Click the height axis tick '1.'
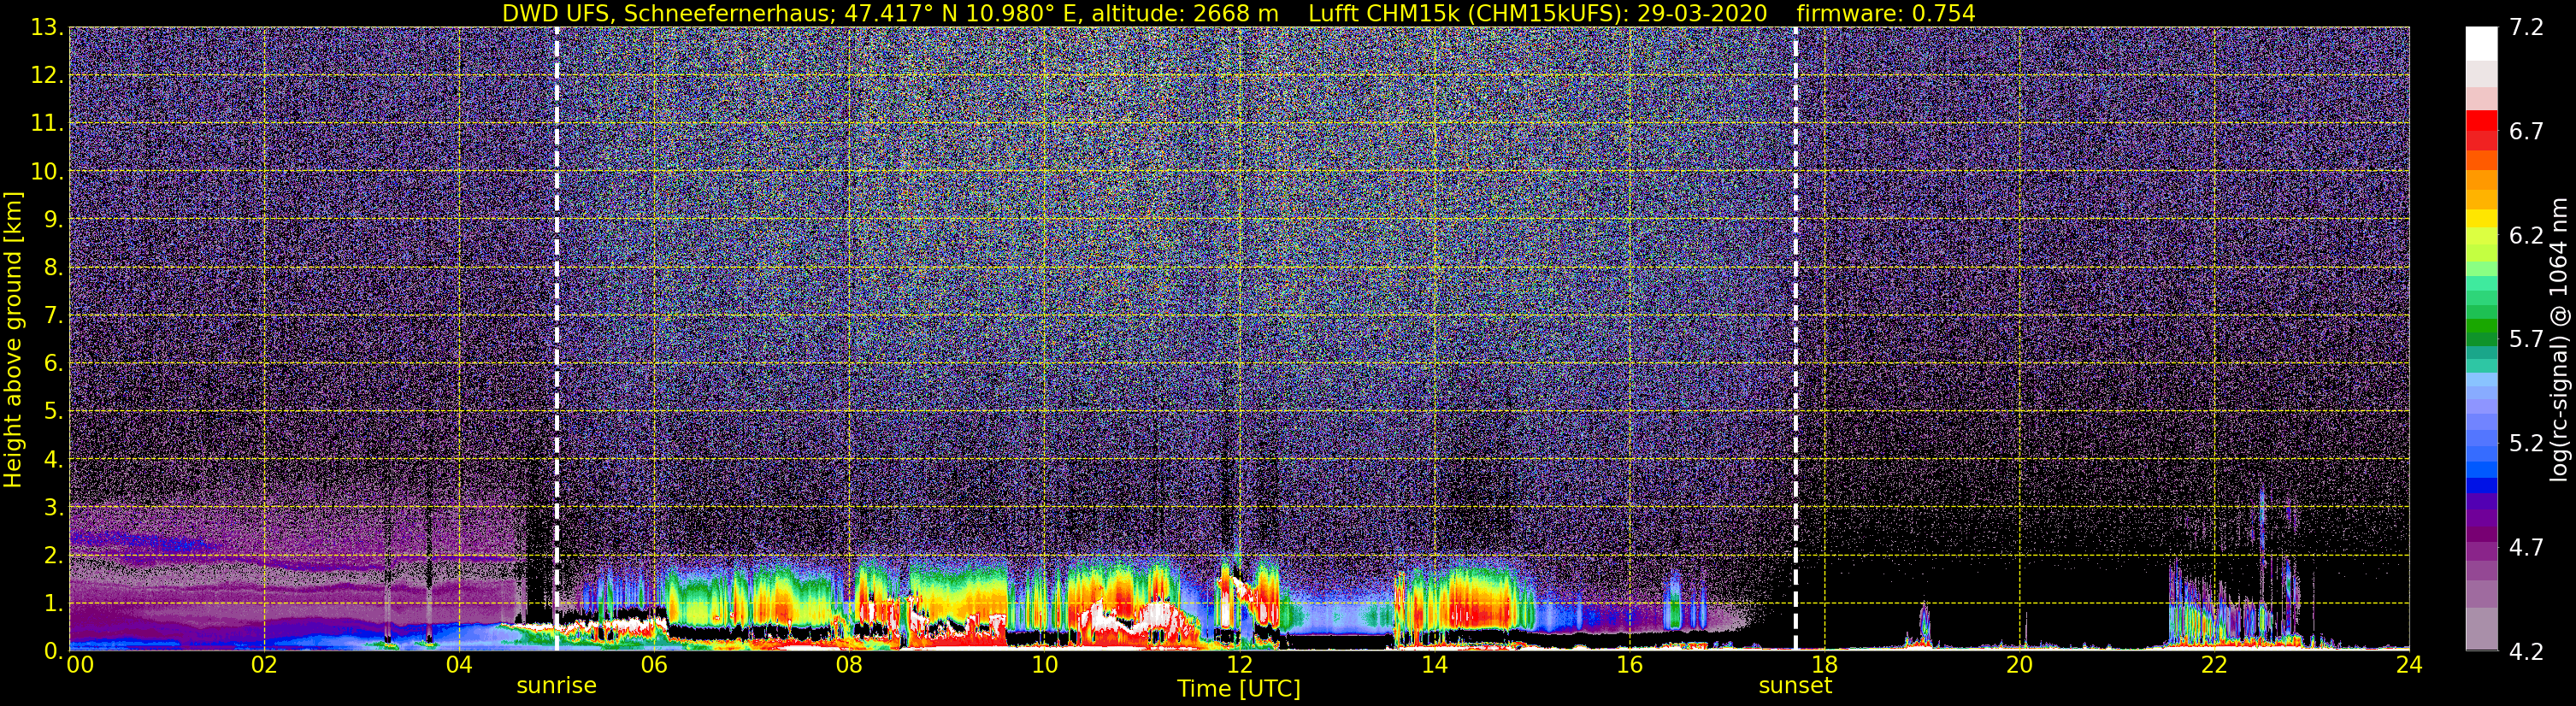The image size is (2576, 706). (x=53, y=603)
